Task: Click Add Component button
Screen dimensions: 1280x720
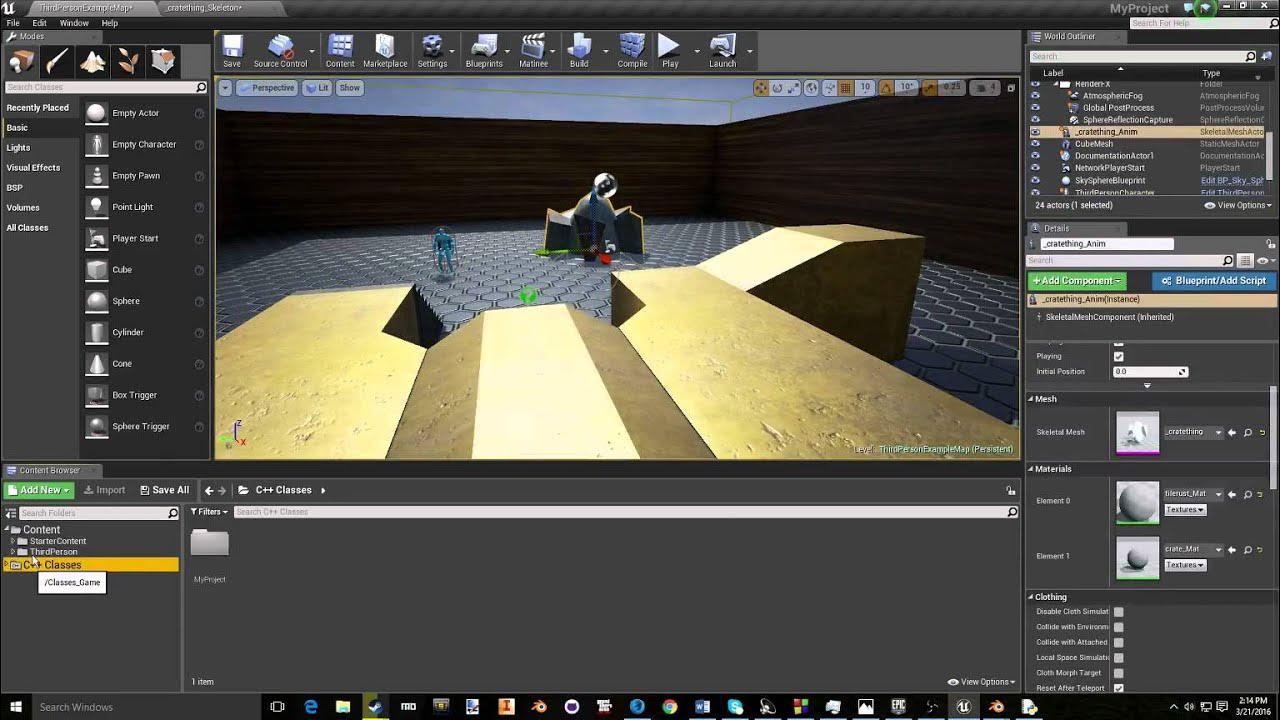Action: click(1077, 281)
